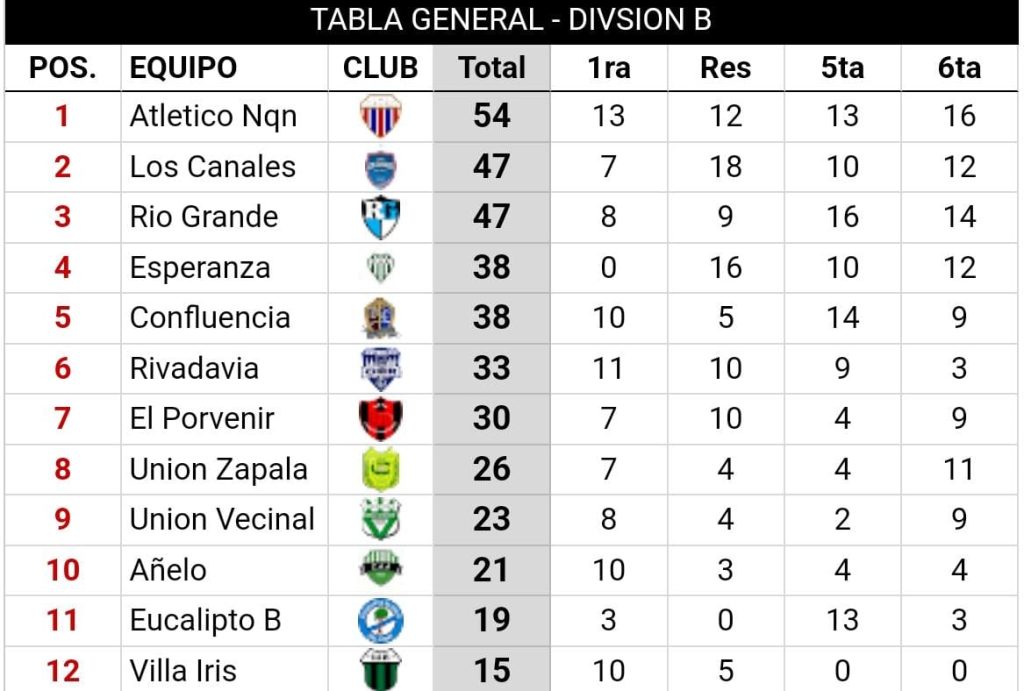Image resolution: width=1024 pixels, height=691 pixels.
Task: Click the Confluencia club crest
Action: [x=380, y=319]
